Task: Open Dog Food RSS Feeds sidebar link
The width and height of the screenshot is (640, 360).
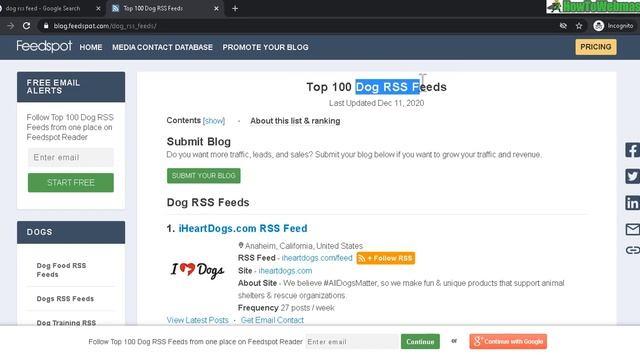Action: [61, 270]
